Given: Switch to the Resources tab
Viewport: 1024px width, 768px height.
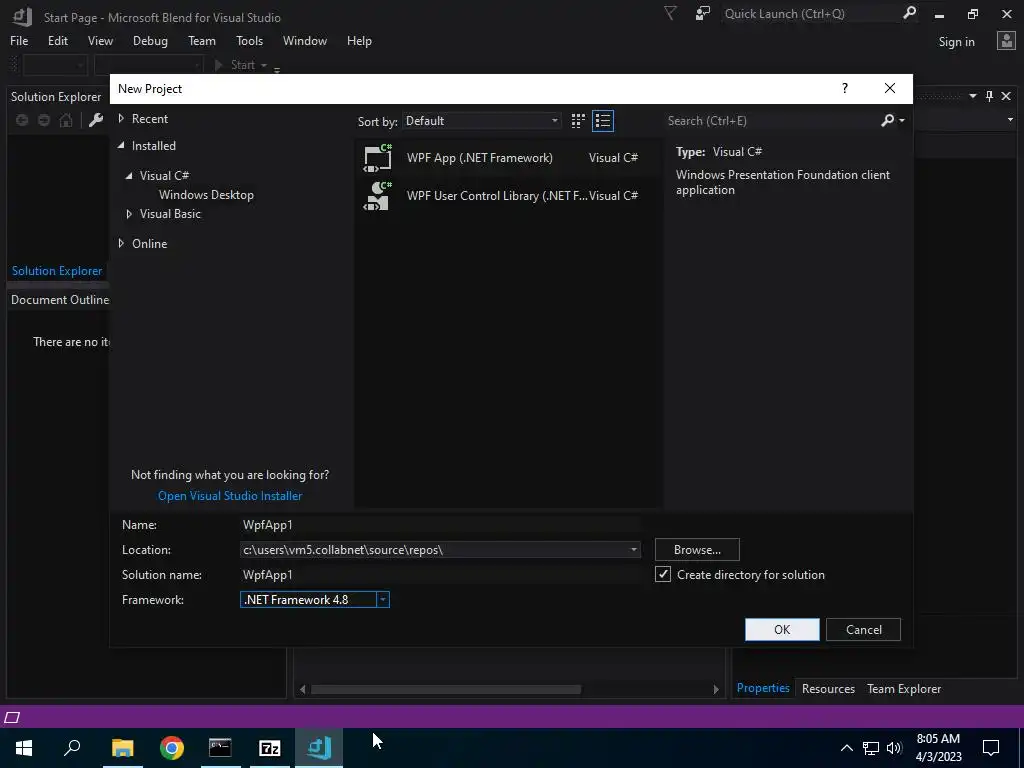Looking at the screenshot, I should point(828,688).
